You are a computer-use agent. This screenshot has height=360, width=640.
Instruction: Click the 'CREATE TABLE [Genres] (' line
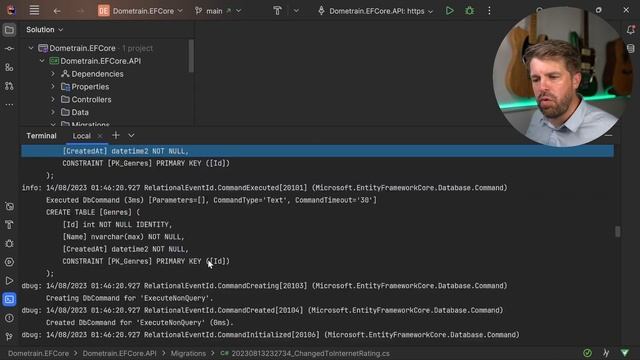(93, 212)
